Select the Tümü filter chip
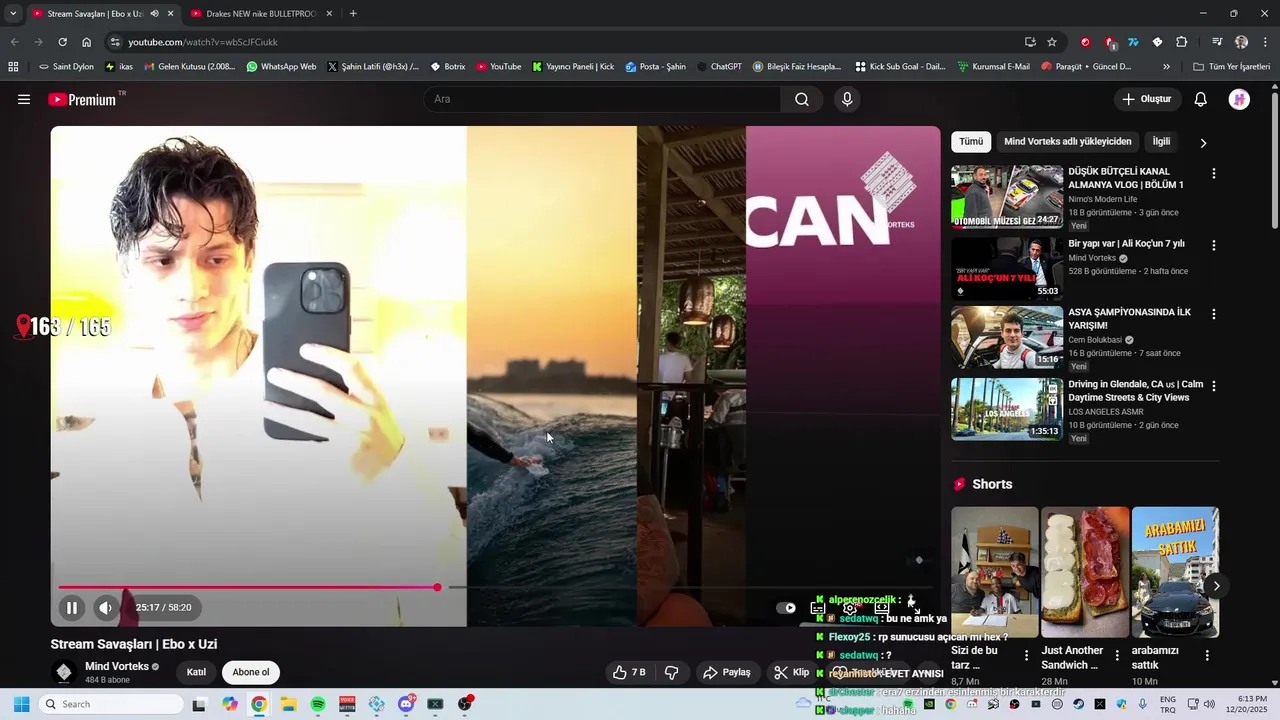1280x720 pixels. click(x=971, y=142)
